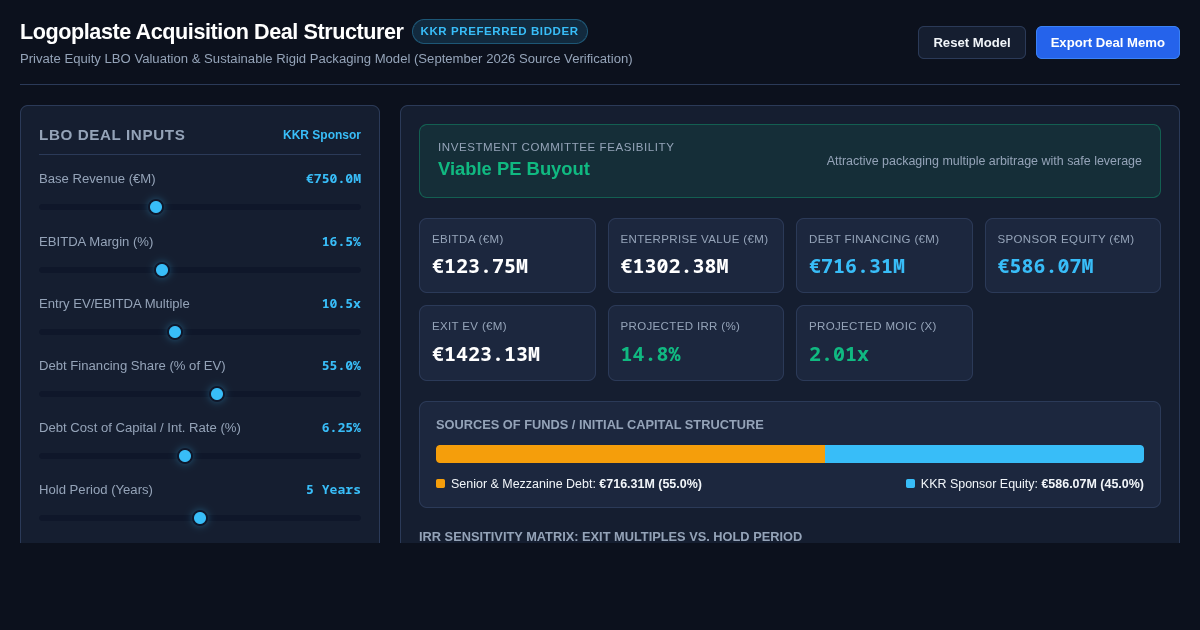The height and width of the screenshot is (630, 1200).
Task: Move the EBITDA Margin slider handle
Action: pyautogui.click(x=162, y=270)
